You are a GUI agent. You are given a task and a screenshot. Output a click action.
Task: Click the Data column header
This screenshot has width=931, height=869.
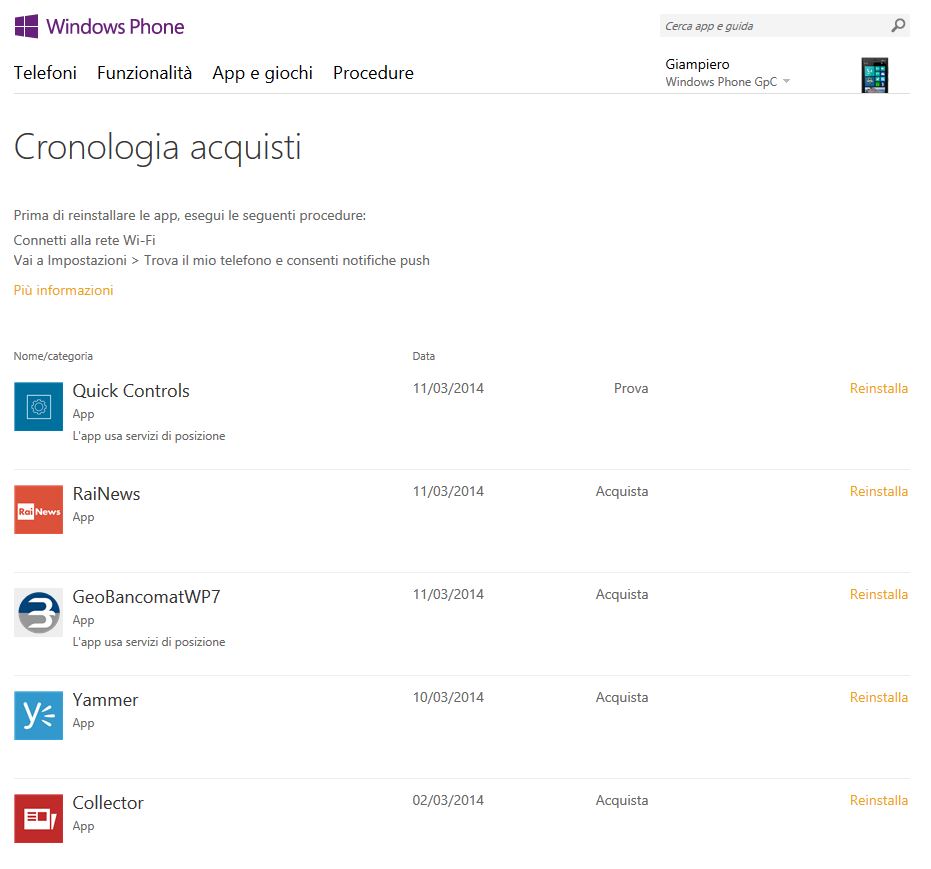[424, 356]
